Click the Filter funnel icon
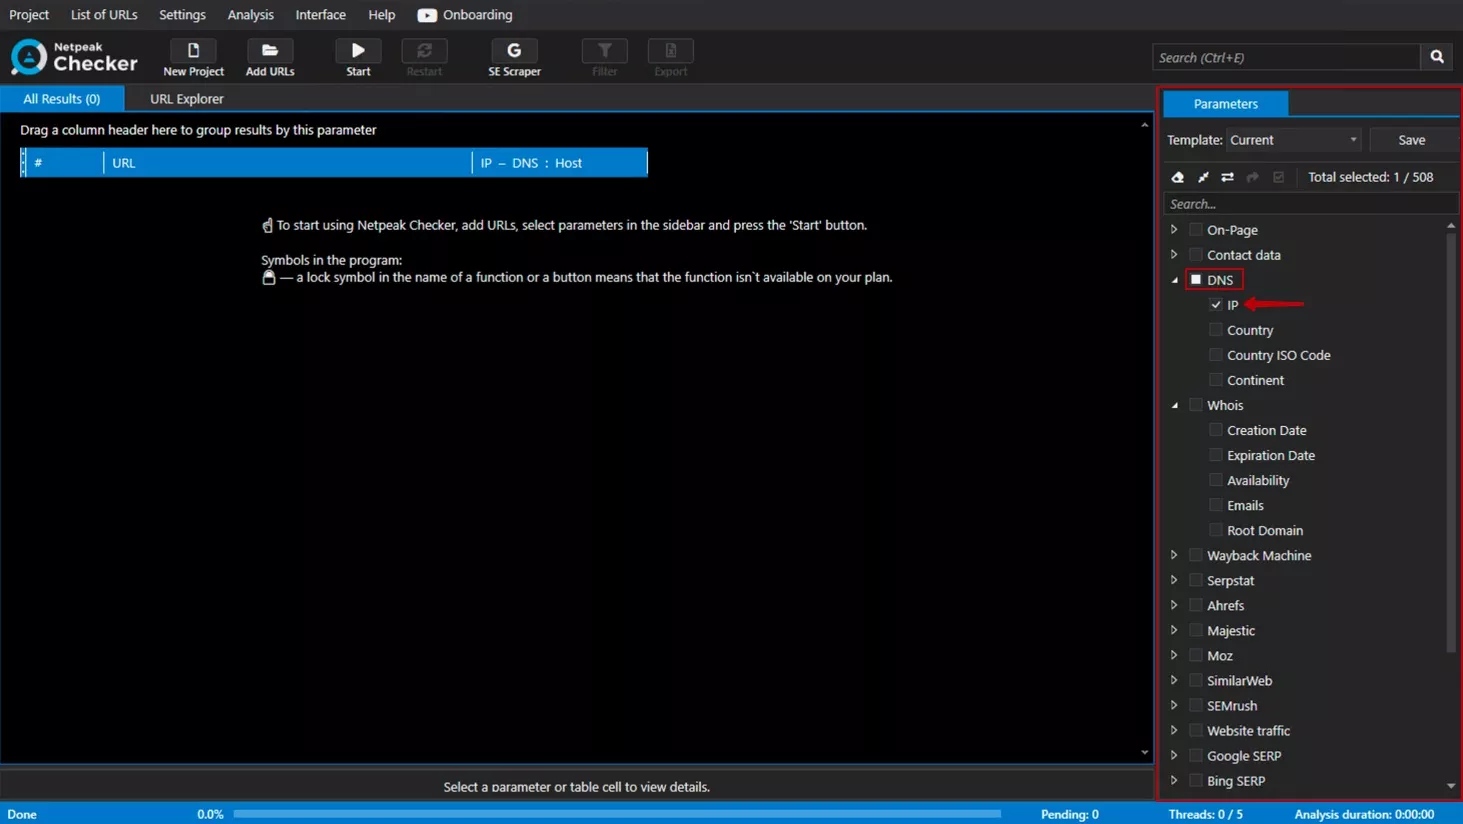 605,50
